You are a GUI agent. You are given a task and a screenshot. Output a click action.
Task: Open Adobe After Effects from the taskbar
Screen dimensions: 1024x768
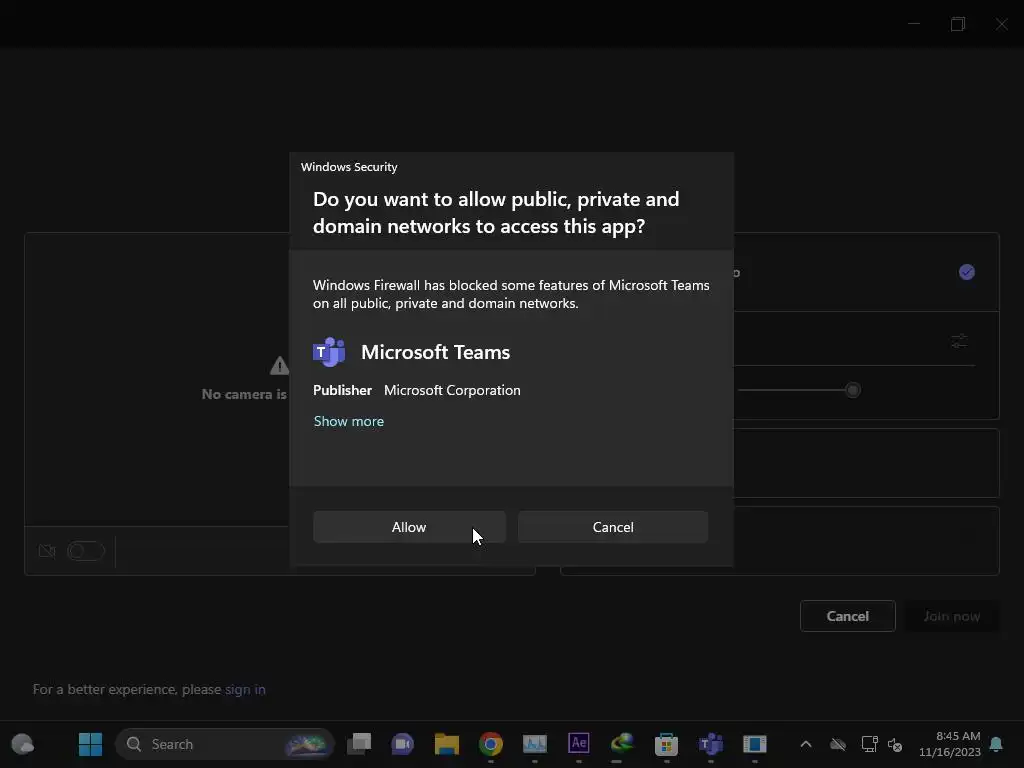579,744
